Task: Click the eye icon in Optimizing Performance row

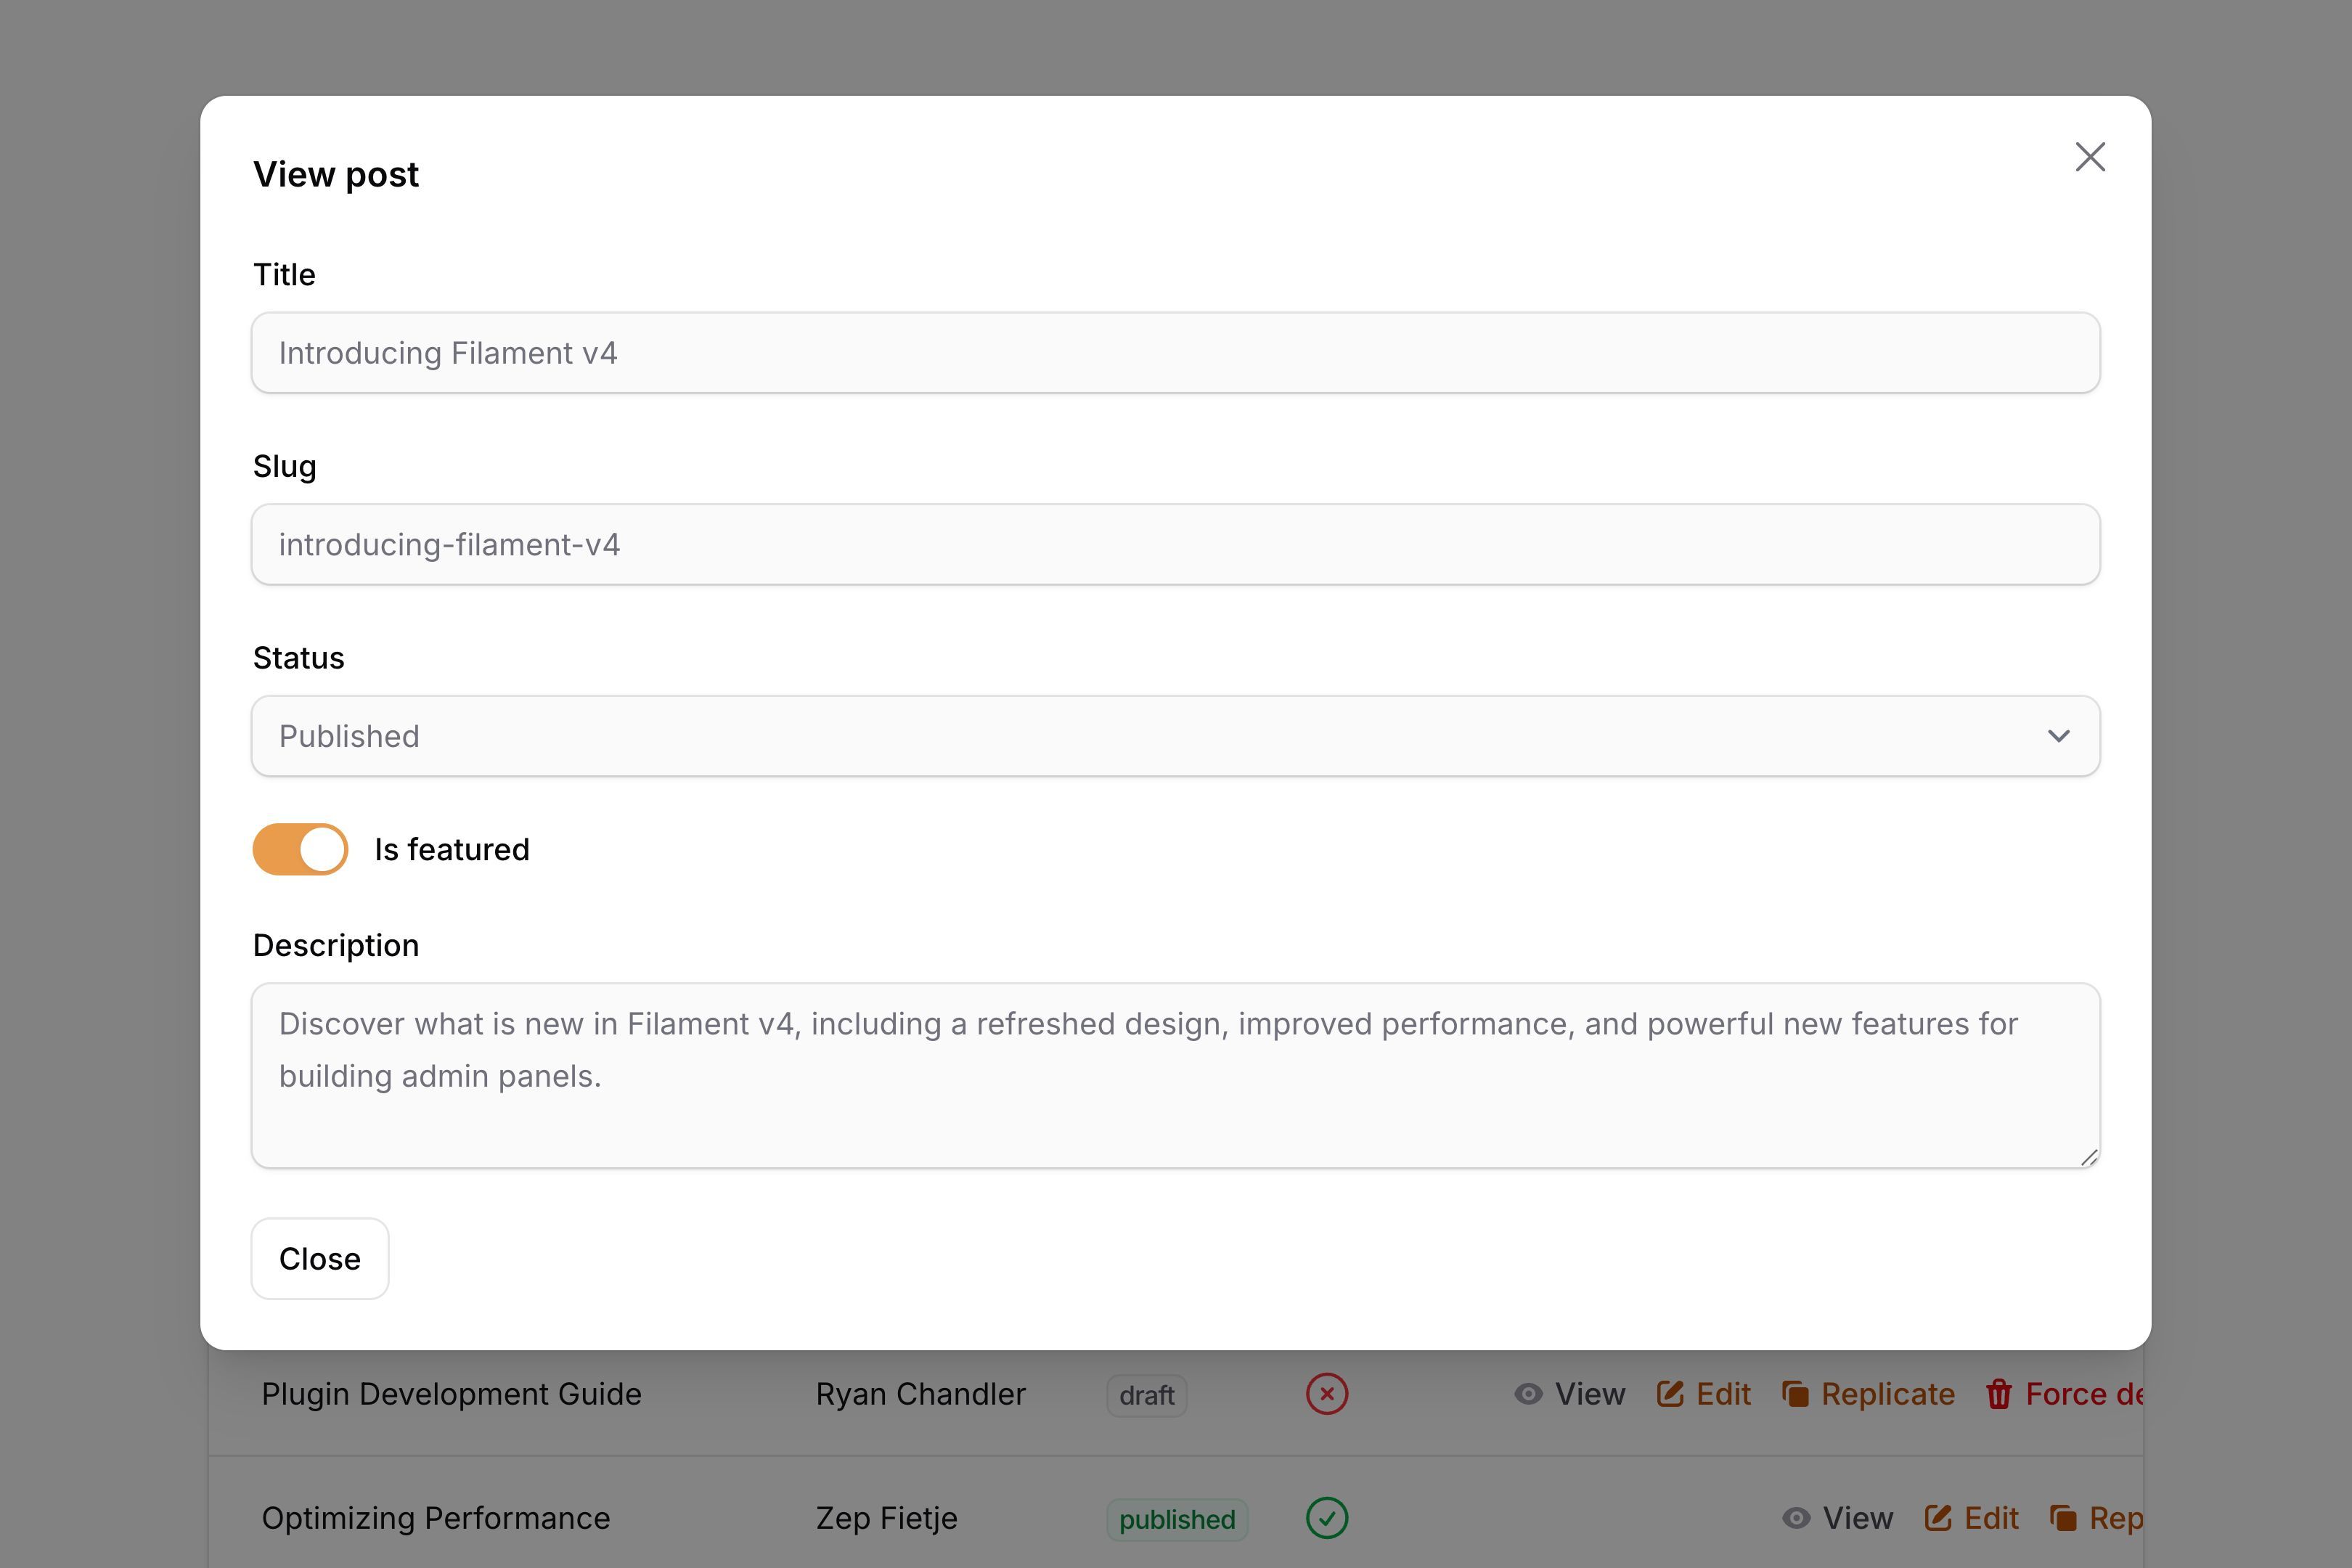Action: coord(1796,1518)
